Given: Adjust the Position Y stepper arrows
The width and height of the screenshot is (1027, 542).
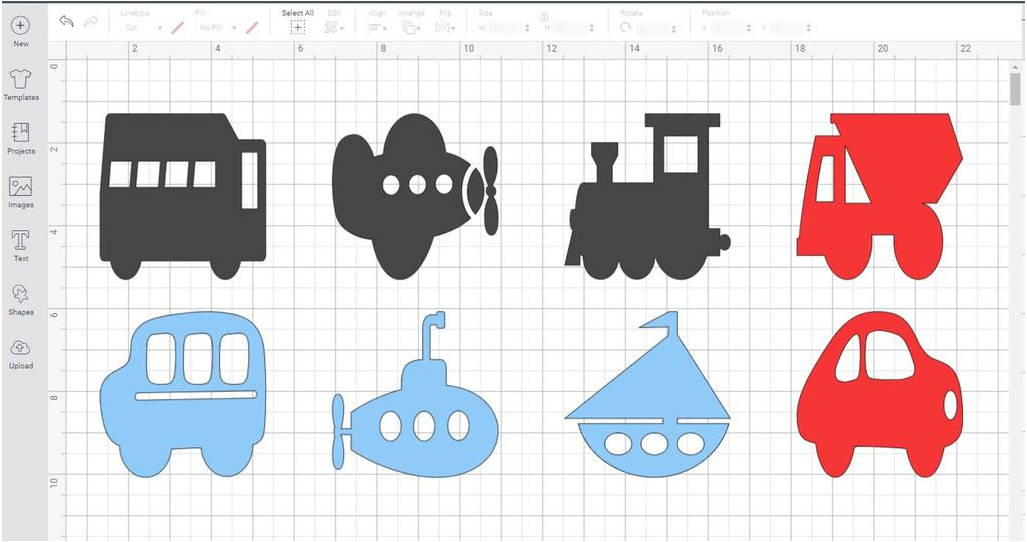Looking at the screenshot, I should (809, 28).
